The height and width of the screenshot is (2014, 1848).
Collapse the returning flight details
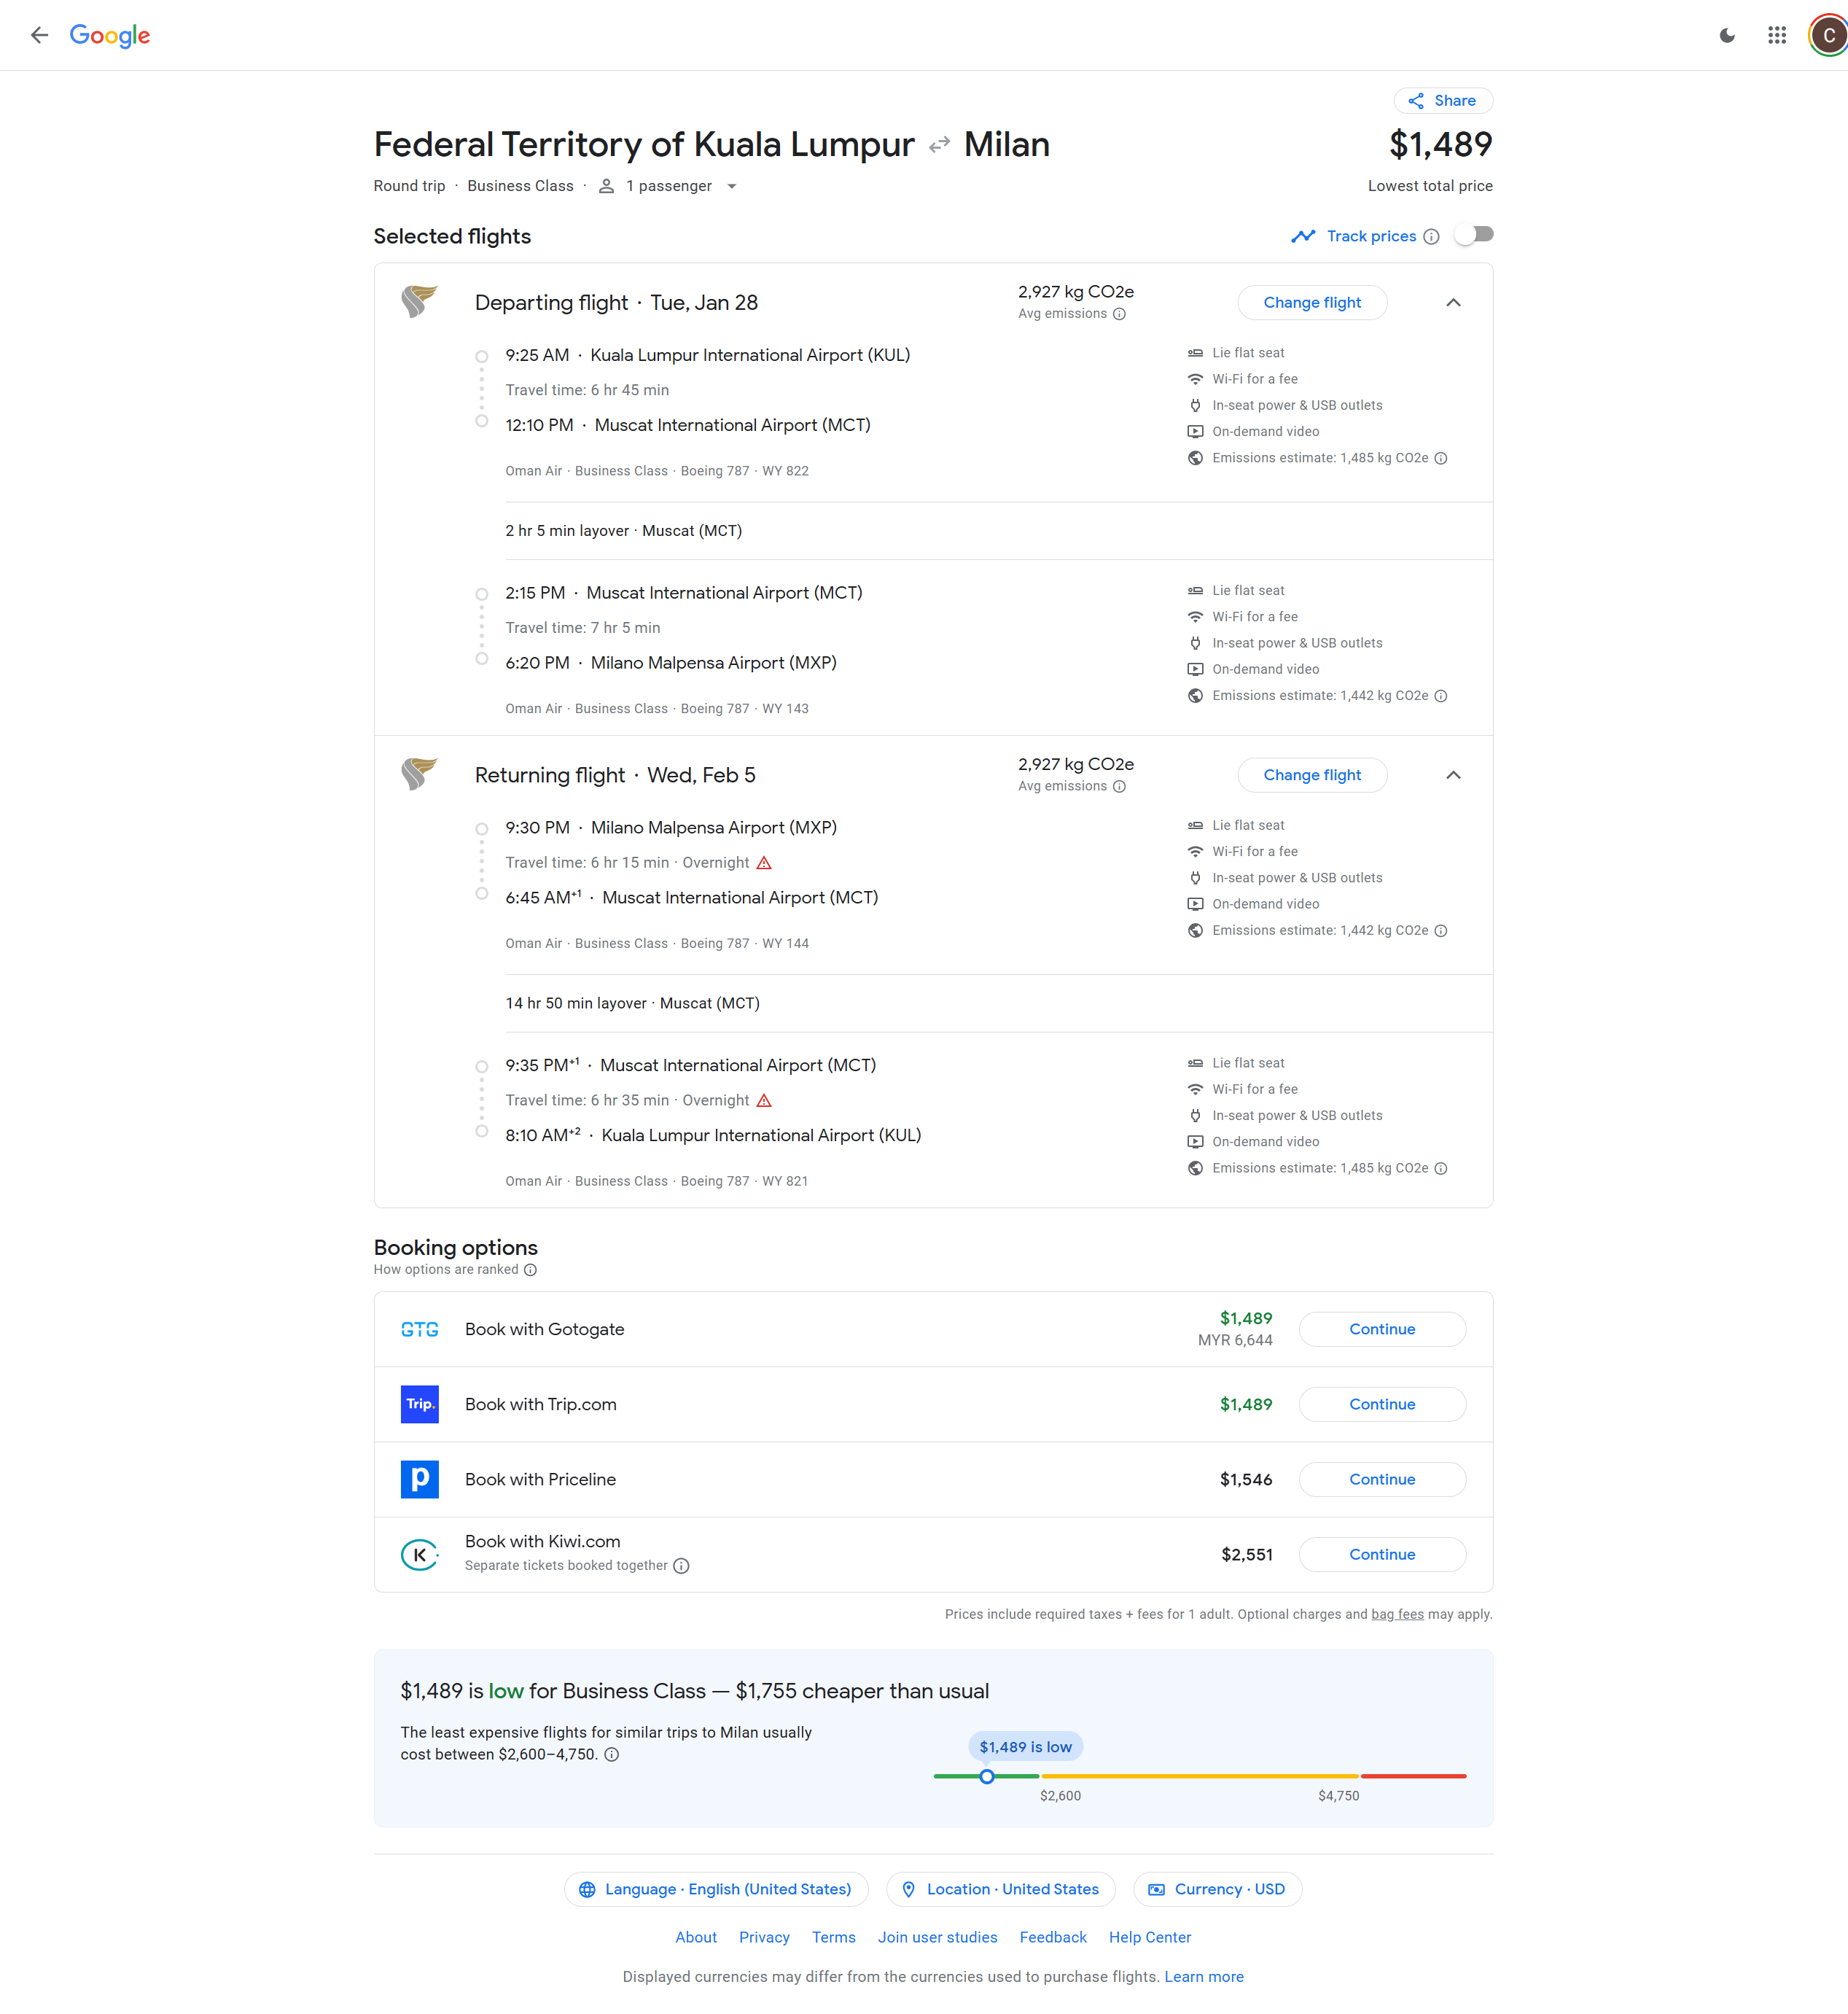[1453, 775]
